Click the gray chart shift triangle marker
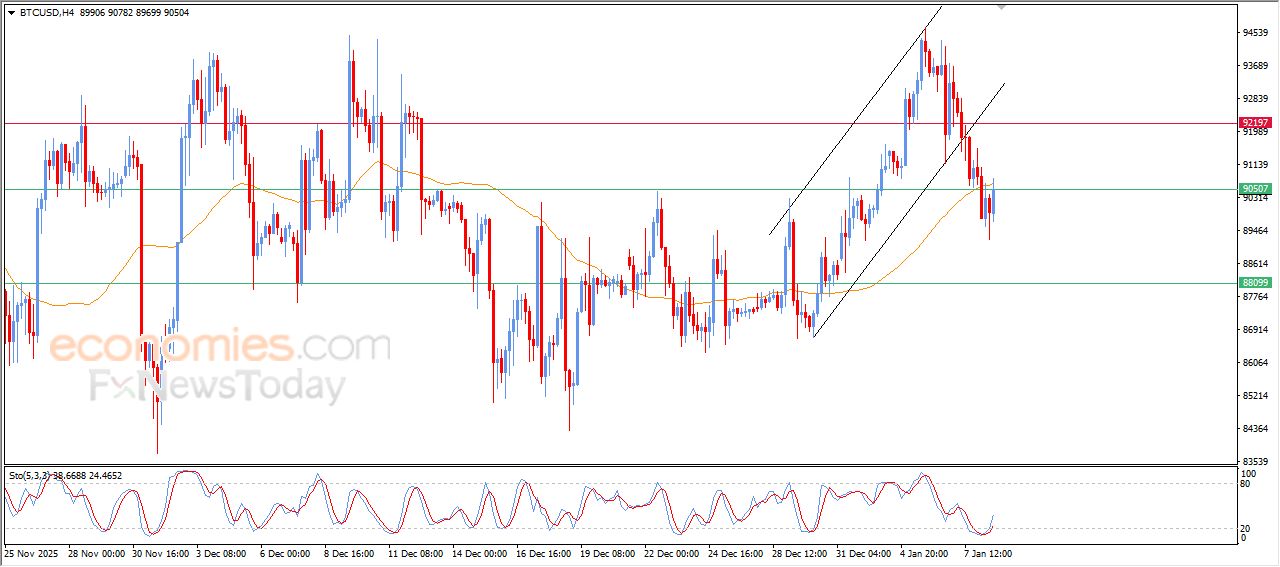This screenshot has height=567, width=1280. point(1002,7)
